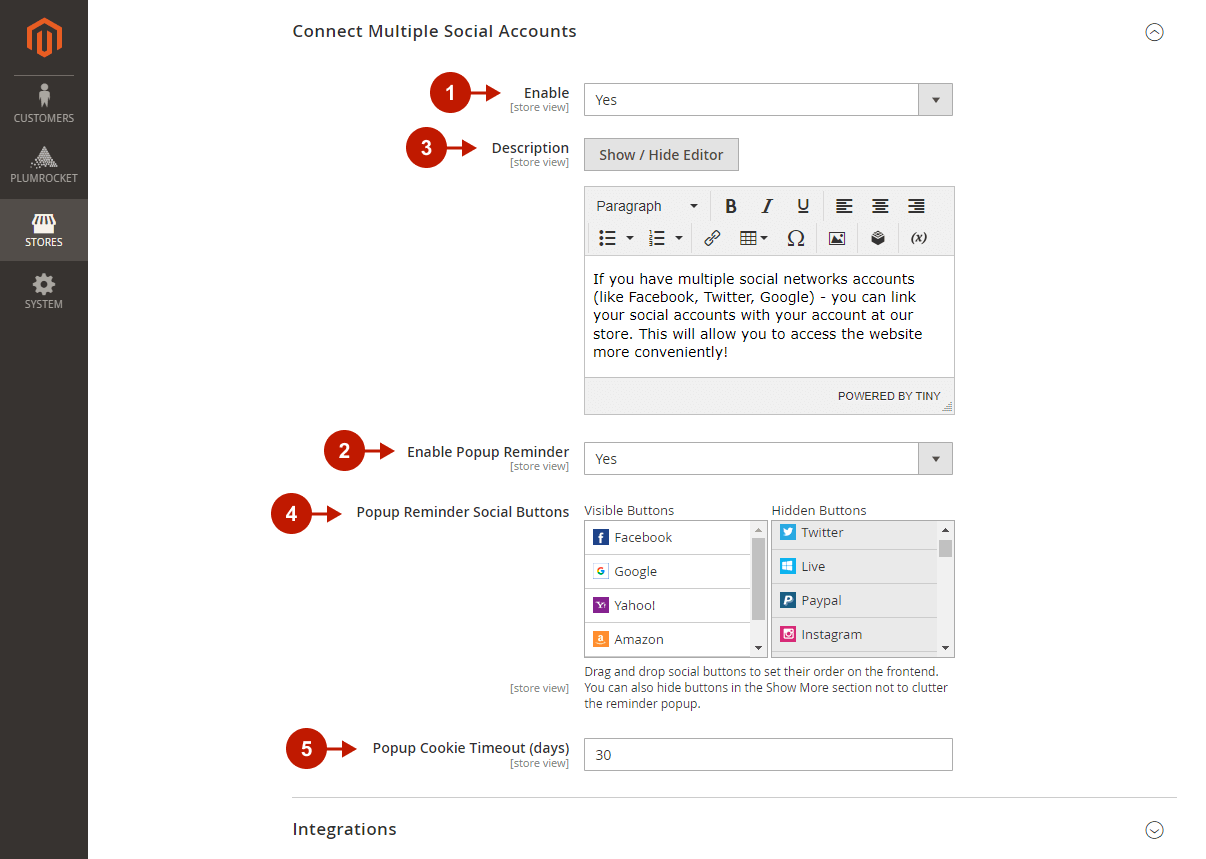Align description text to the right
Viewport: 1206px width, 859px height.
pos(916,206)
